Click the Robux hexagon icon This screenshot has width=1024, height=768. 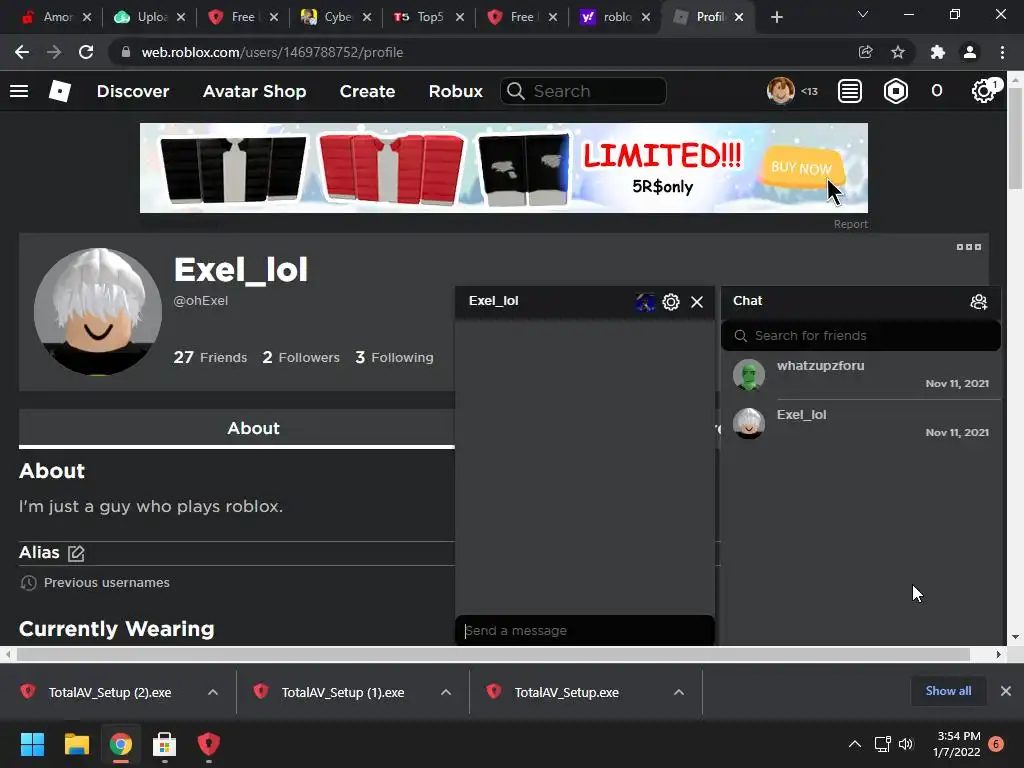895,91
